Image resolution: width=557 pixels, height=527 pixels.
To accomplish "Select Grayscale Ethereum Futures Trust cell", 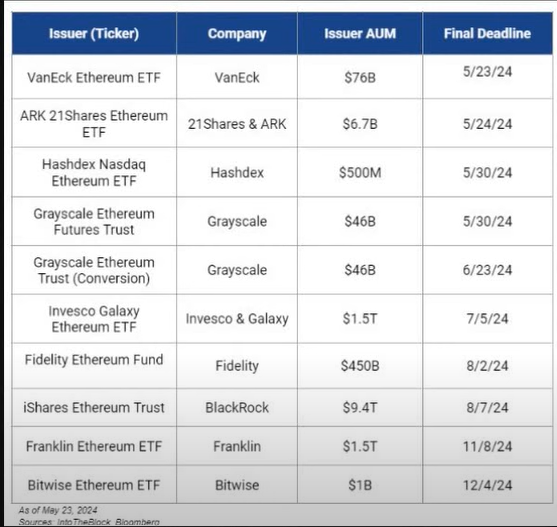I will [94, 221].
